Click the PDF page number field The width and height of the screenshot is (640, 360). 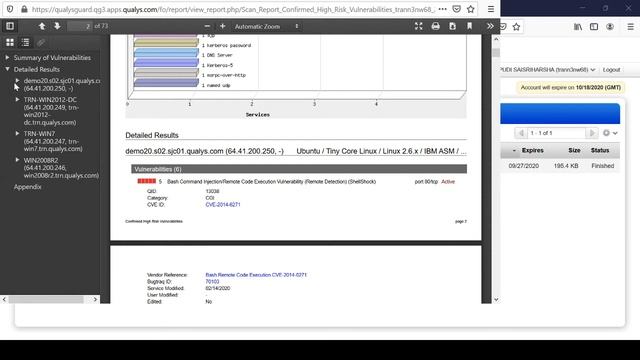(x=79, y=26)
